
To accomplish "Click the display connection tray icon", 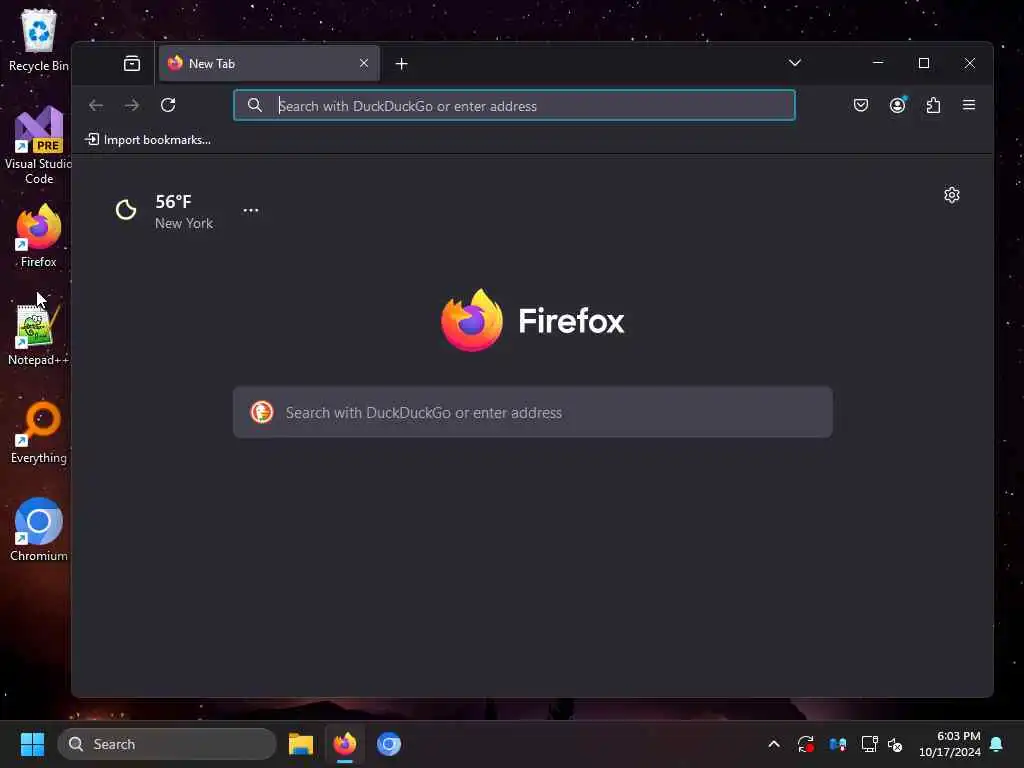I will click(869, 744).
